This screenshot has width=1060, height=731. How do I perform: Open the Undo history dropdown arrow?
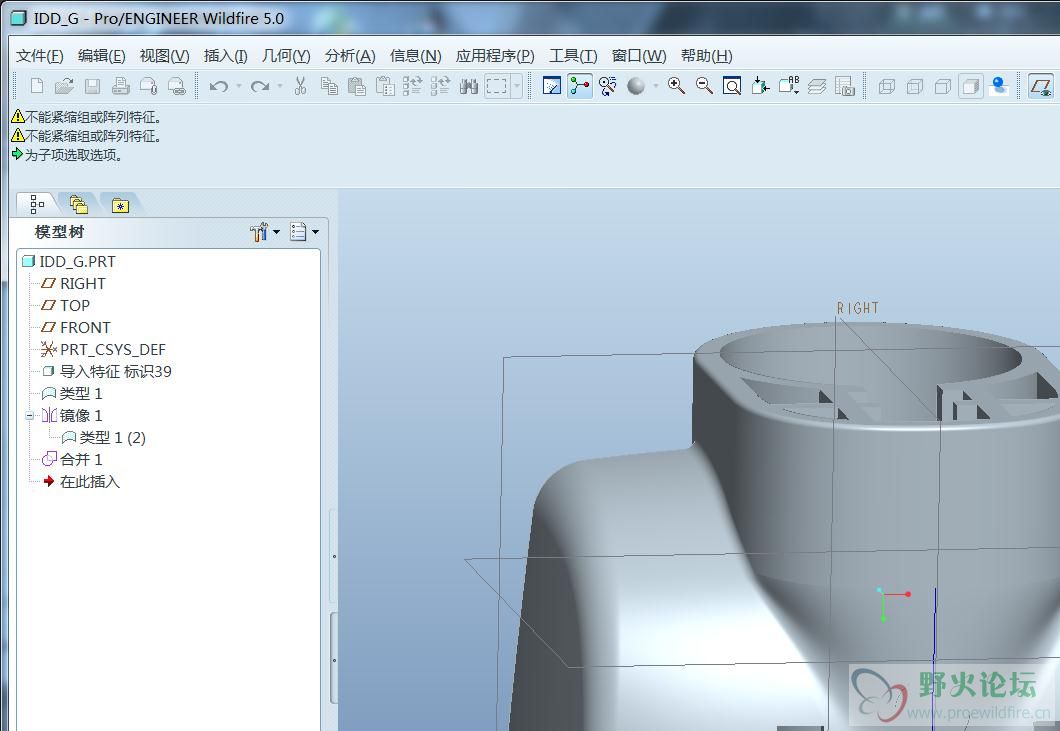coord(239,87)
